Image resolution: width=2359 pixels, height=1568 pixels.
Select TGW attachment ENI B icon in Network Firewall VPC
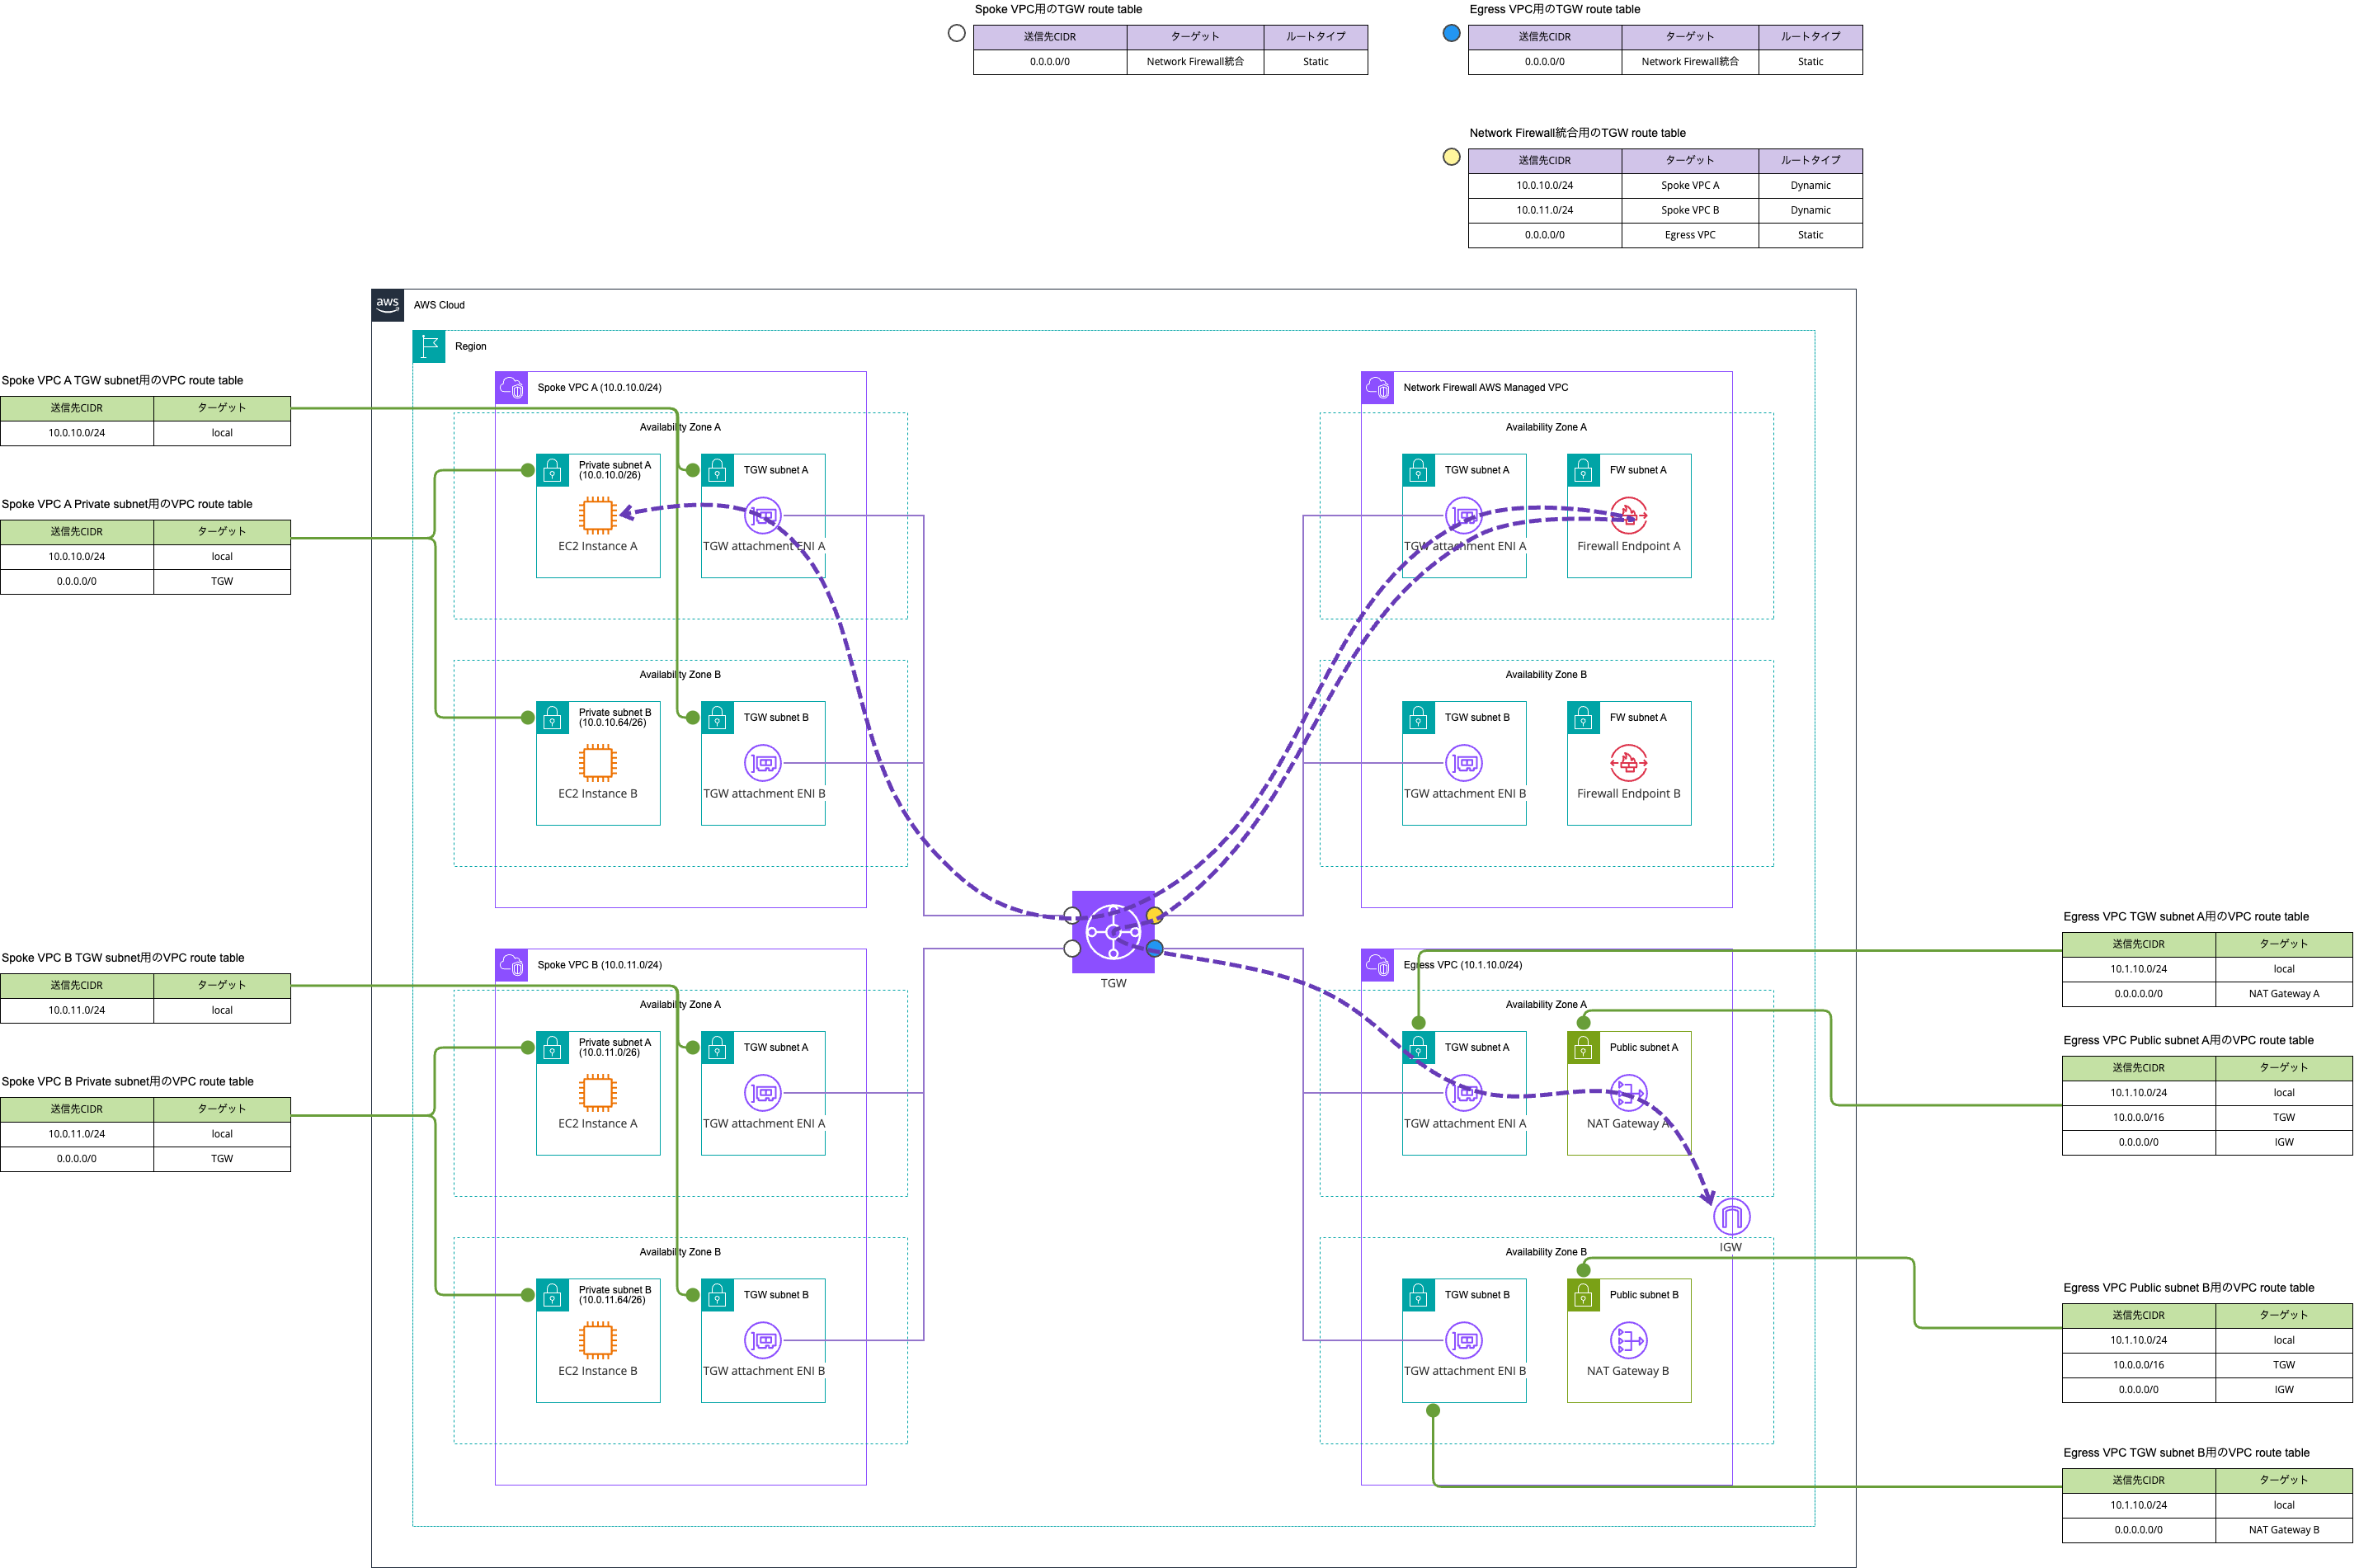[x=1464, y=763]
